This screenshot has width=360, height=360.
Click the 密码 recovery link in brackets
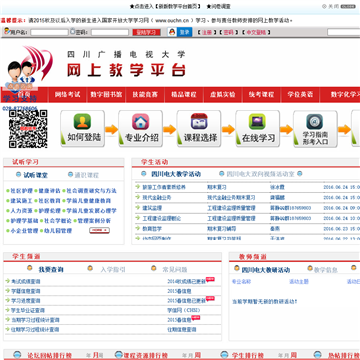[x=228, y=32]
